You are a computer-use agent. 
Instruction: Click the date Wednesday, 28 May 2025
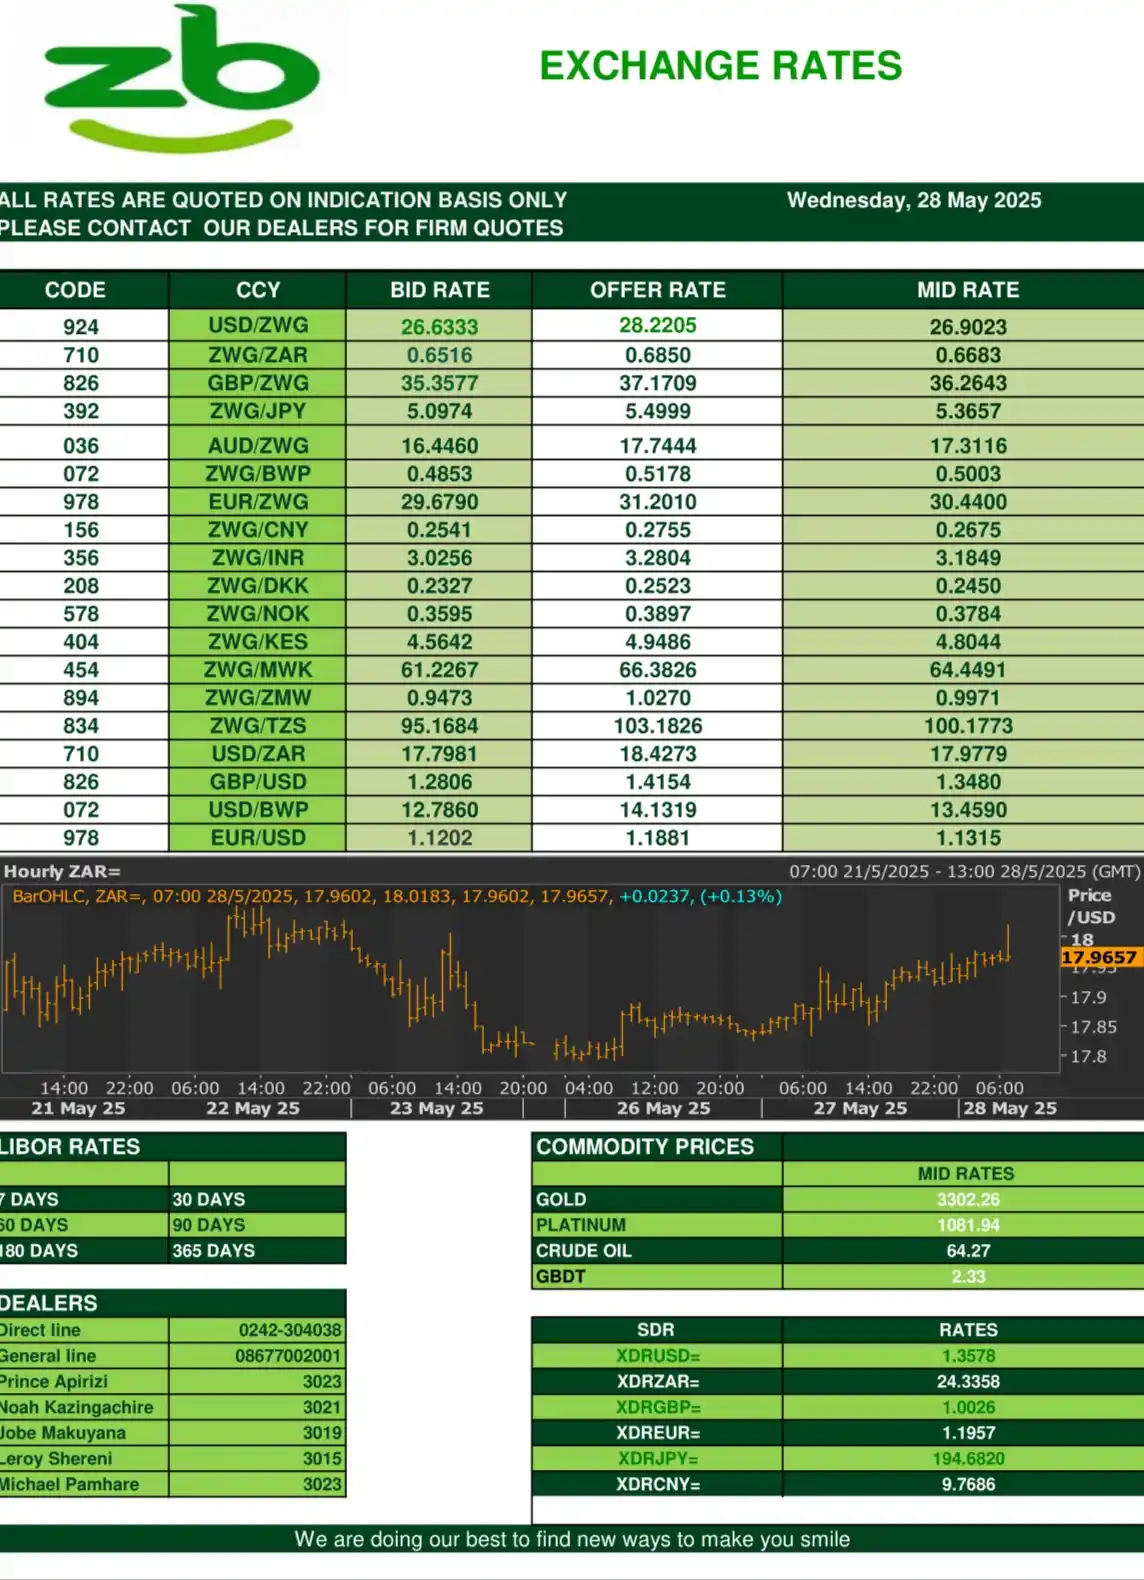914,200
